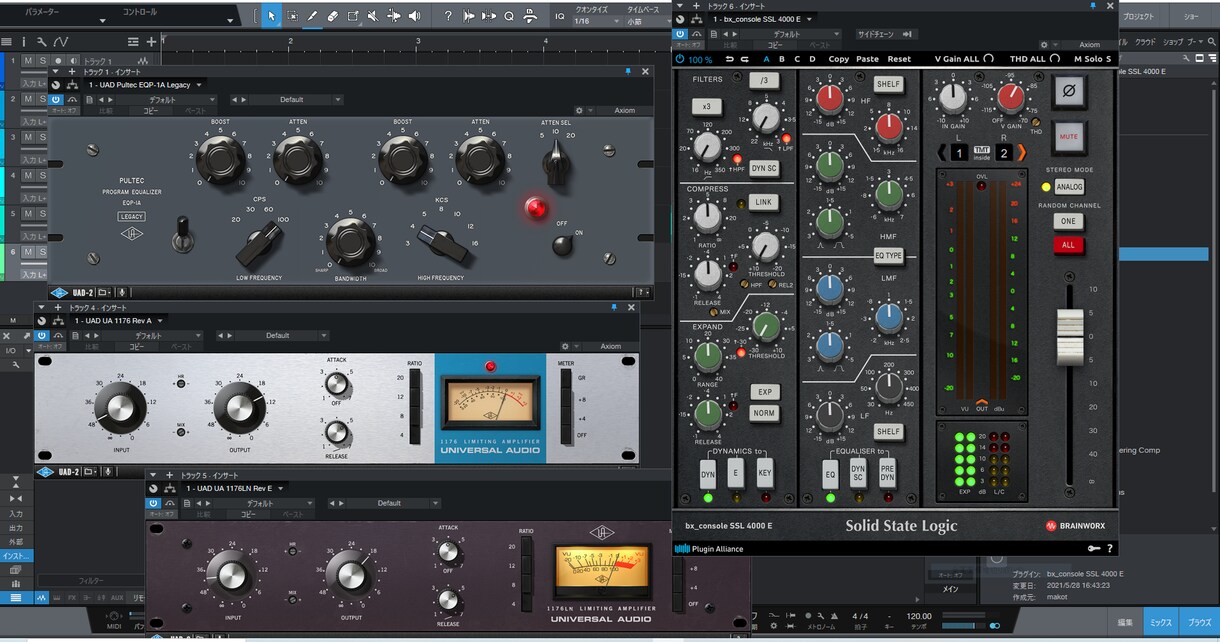This screenshot has width=1220, height=642.
Task: Select the Eraser tool
Action: click(332, 16)
